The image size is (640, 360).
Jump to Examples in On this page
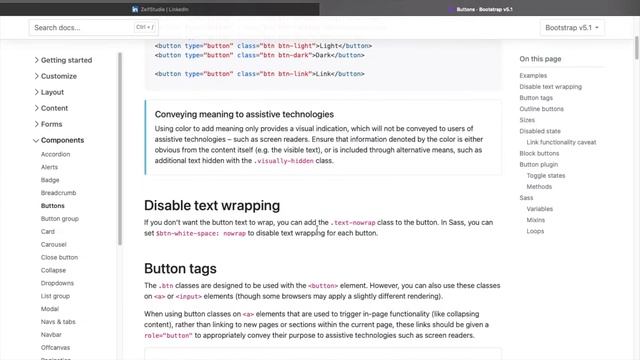[533, 76]
